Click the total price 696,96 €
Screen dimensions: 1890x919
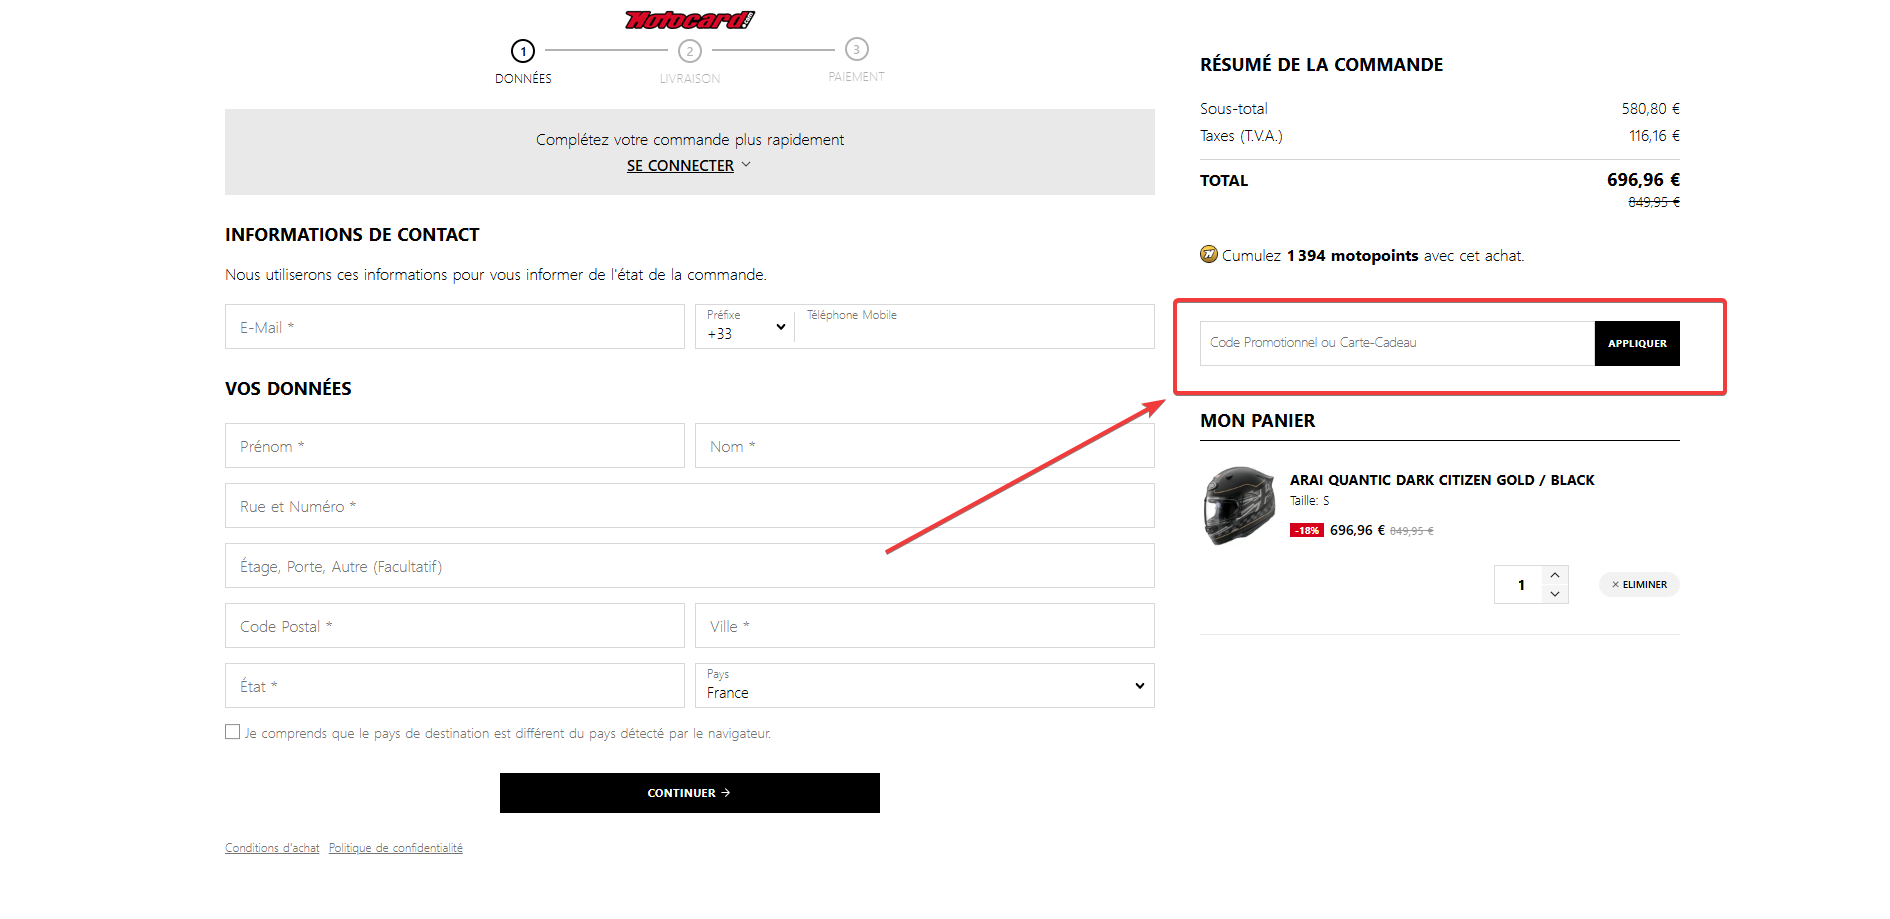click(1643, 180)
